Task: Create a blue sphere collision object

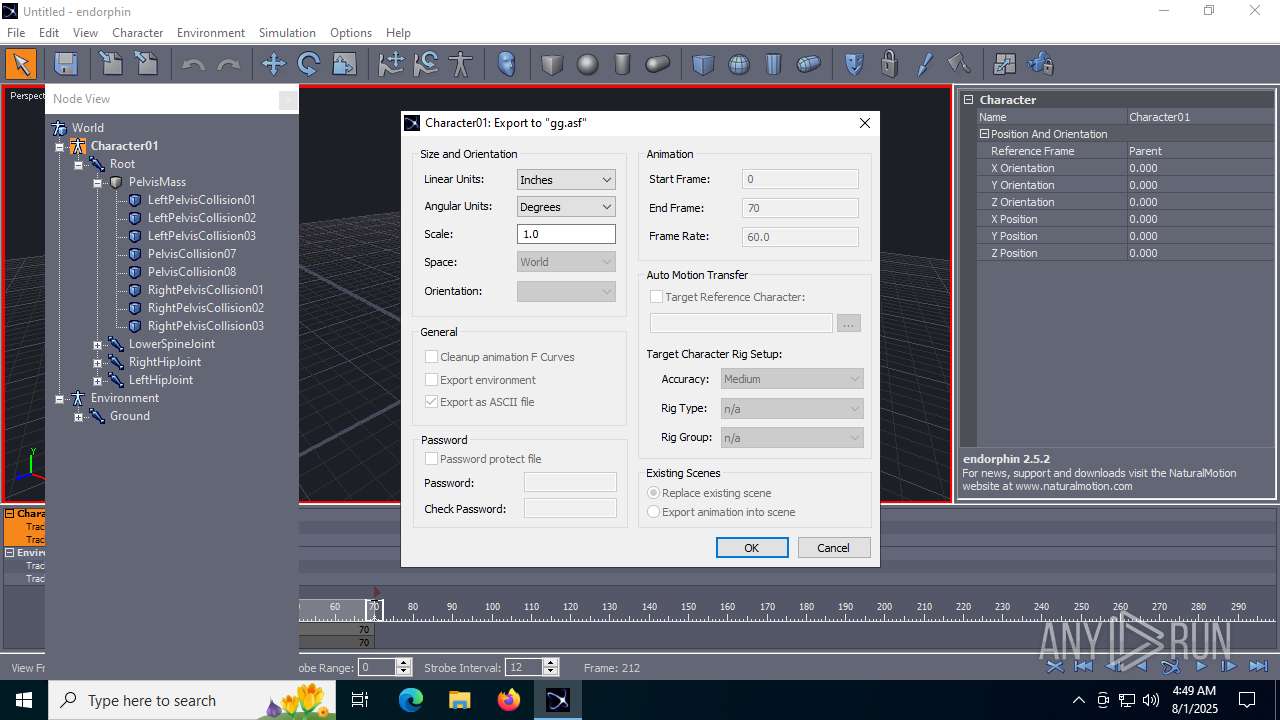Action: coord(739,65)
